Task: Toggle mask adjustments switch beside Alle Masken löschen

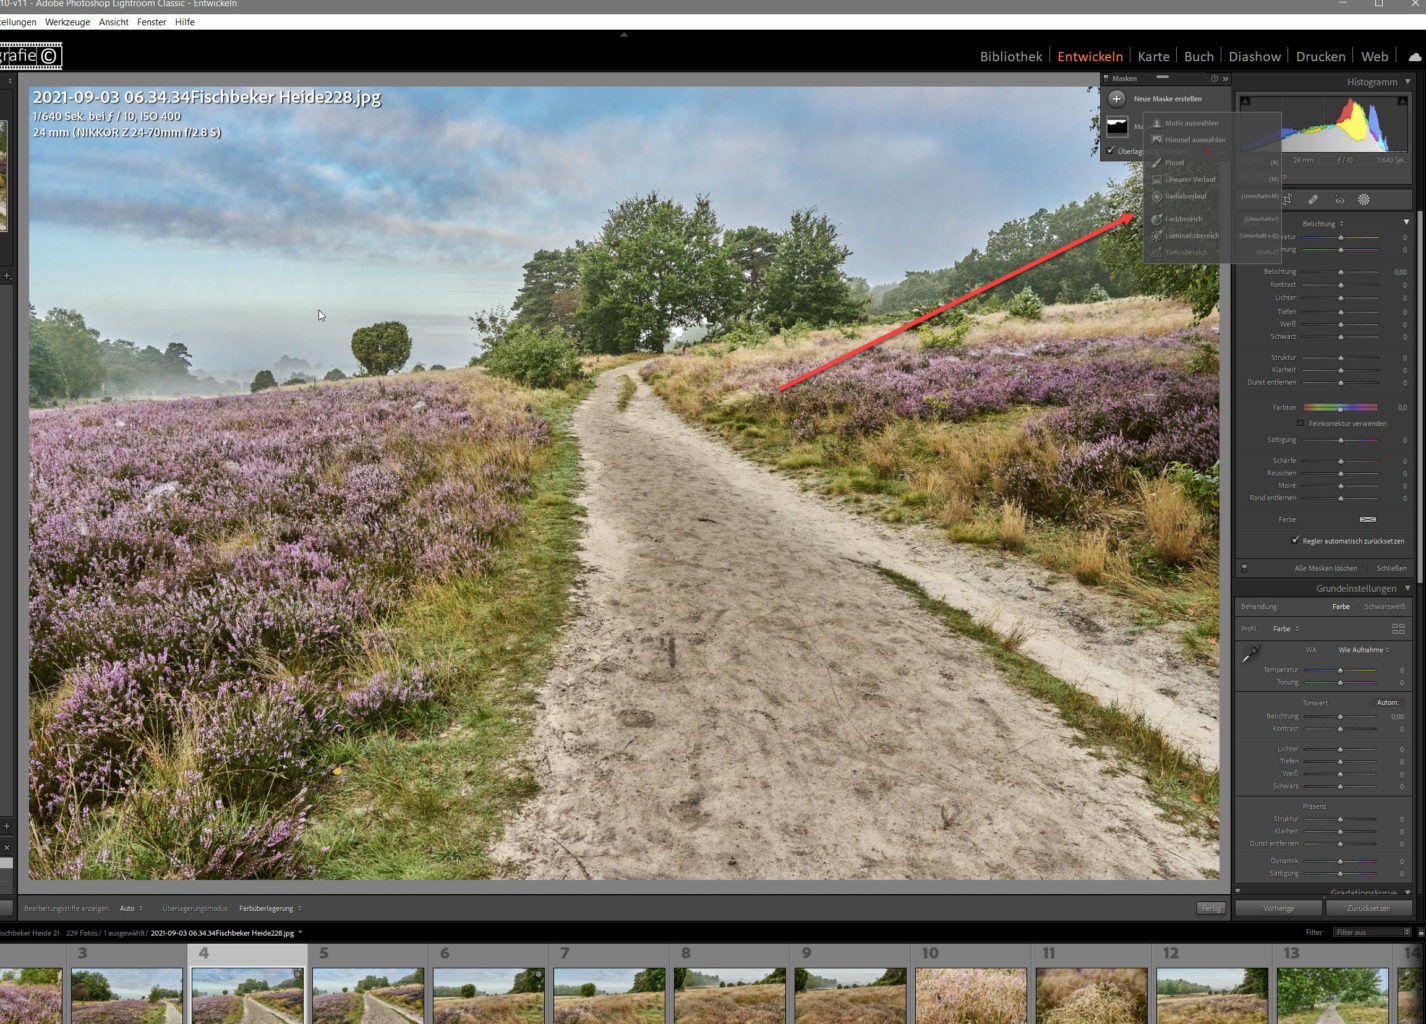Action: pyautogui.click(x=1244, y=568)
